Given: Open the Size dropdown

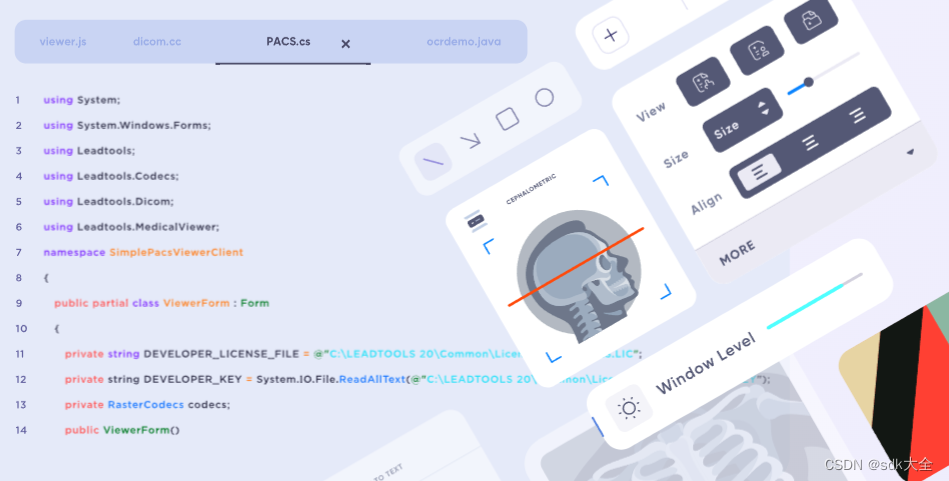Looking at the screenshot, I should [x=743, y=120].
